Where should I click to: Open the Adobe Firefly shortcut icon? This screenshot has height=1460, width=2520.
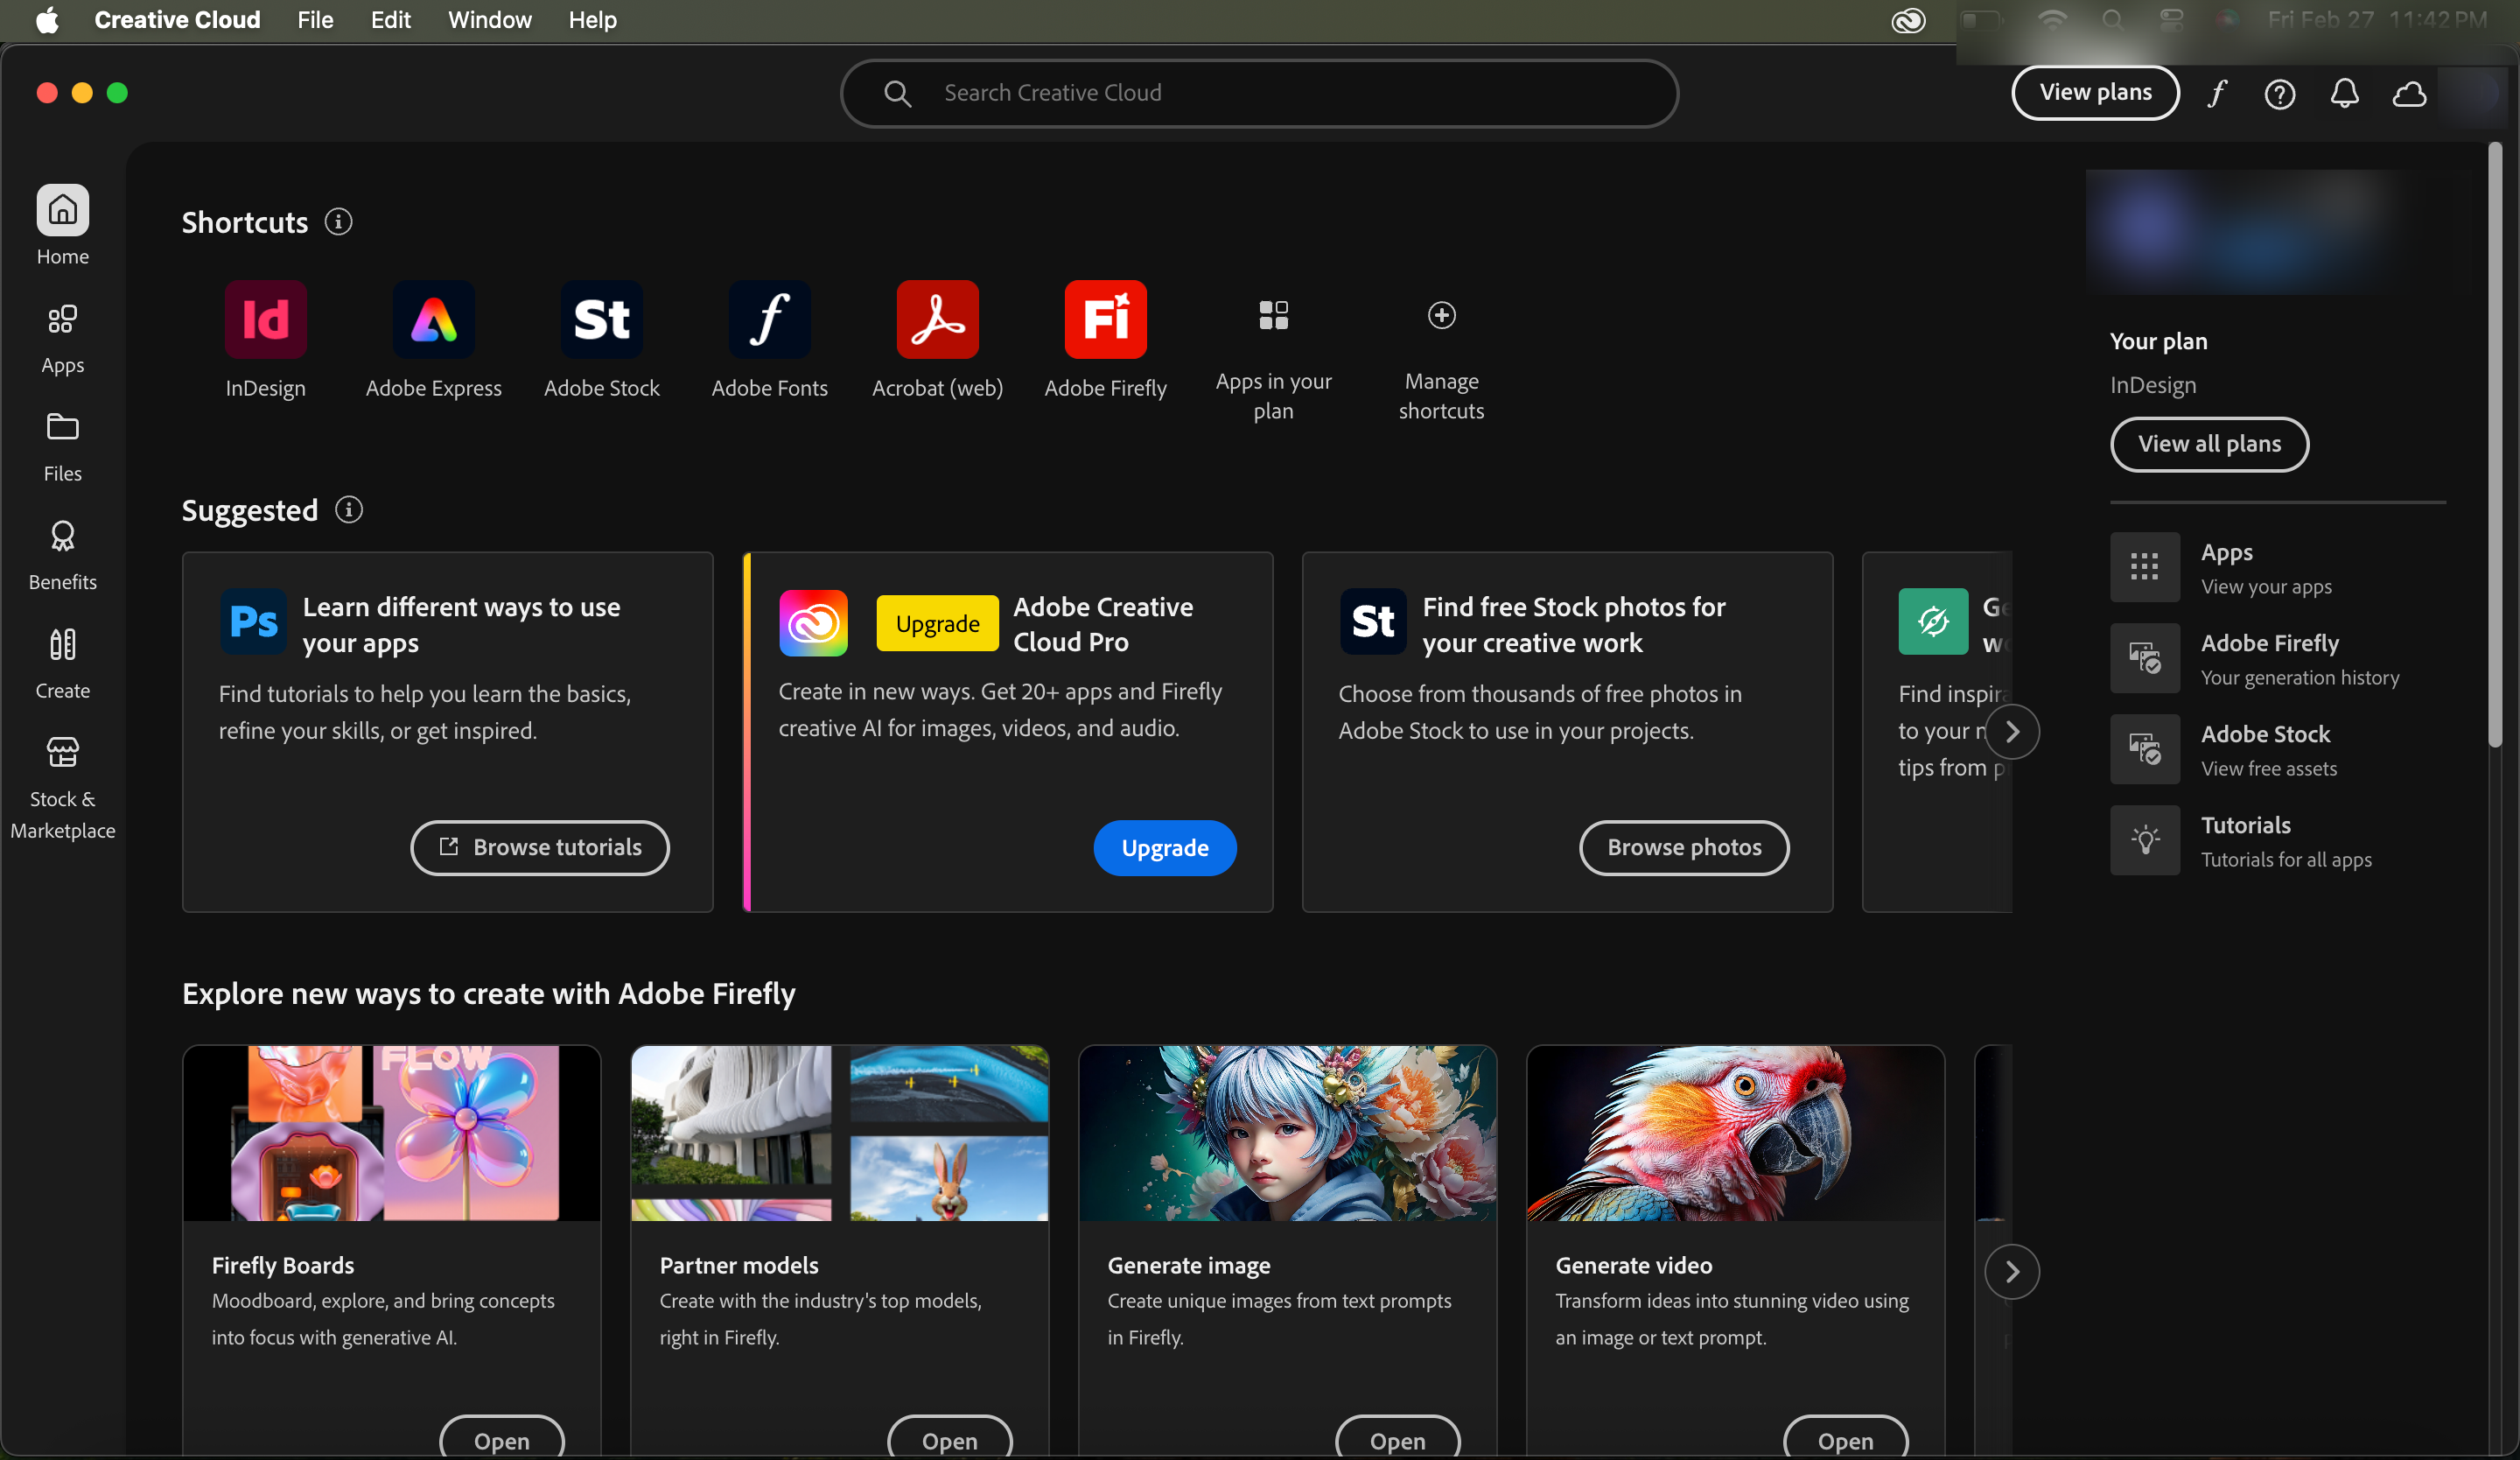point(1105,319)
